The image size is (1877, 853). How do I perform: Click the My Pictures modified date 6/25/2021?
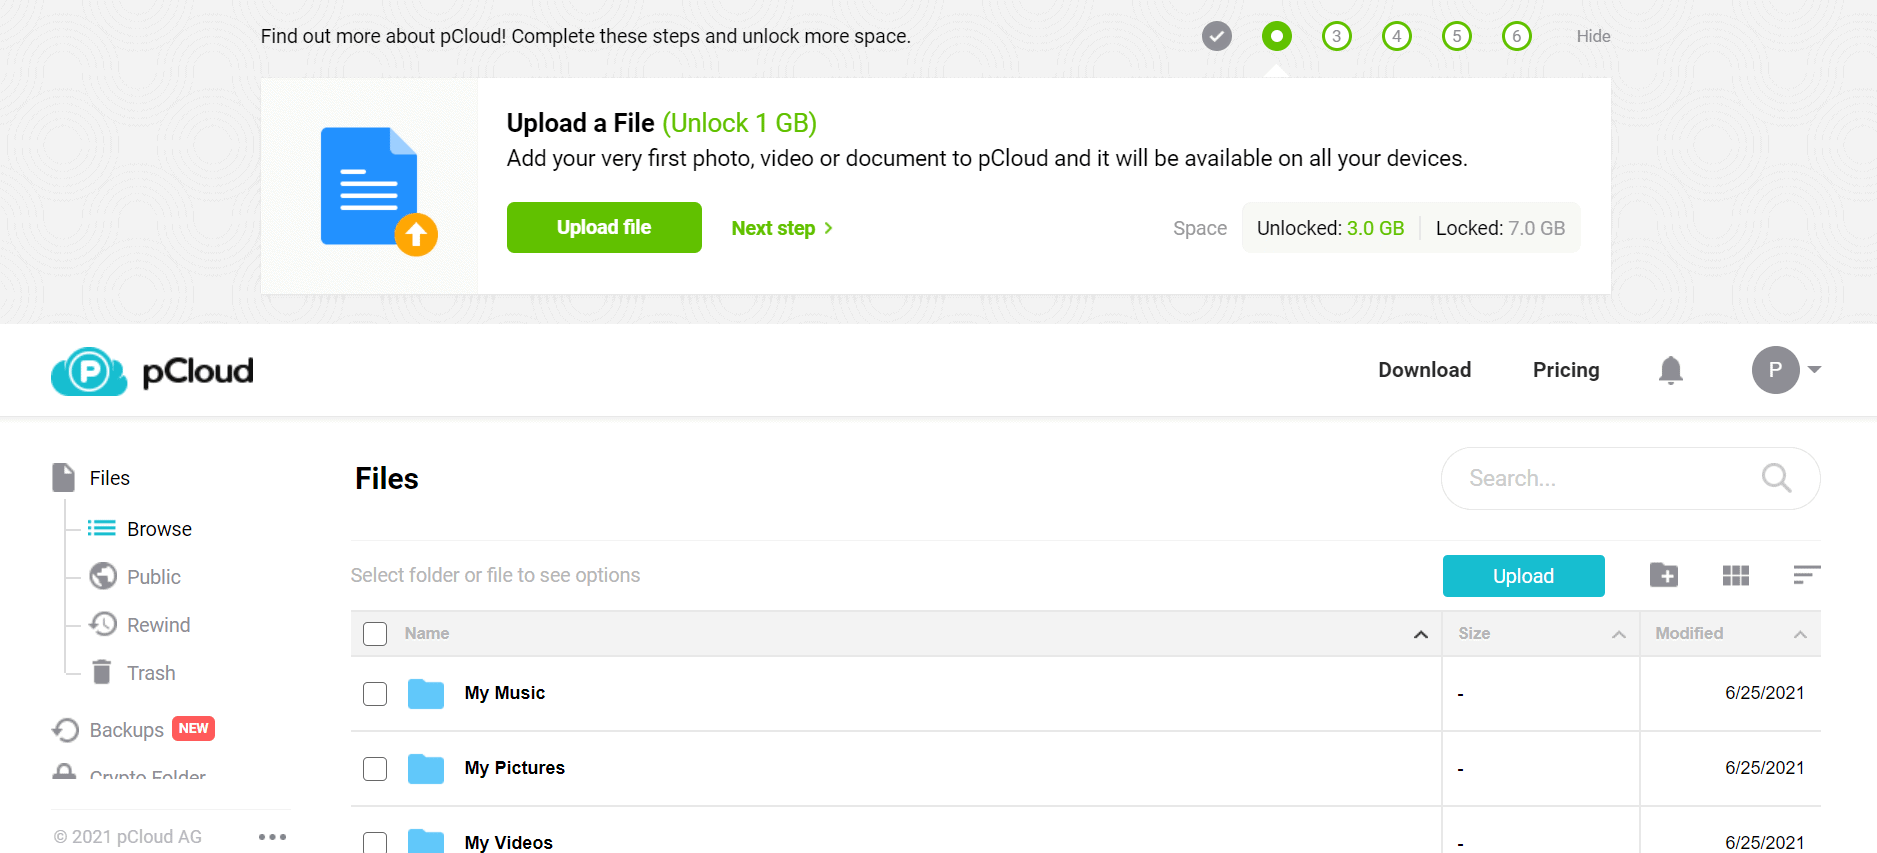pyautogui.click(x=1764, y=768)
